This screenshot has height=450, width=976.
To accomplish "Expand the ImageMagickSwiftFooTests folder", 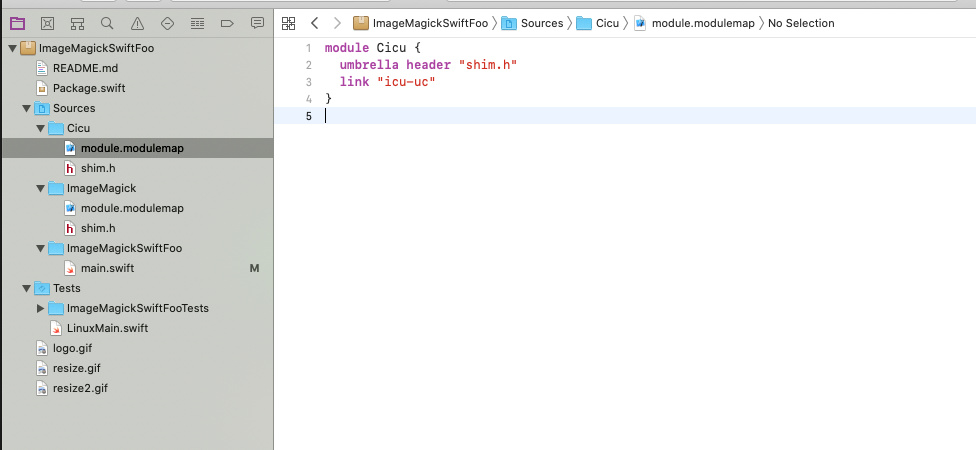I will coord(40,308).
